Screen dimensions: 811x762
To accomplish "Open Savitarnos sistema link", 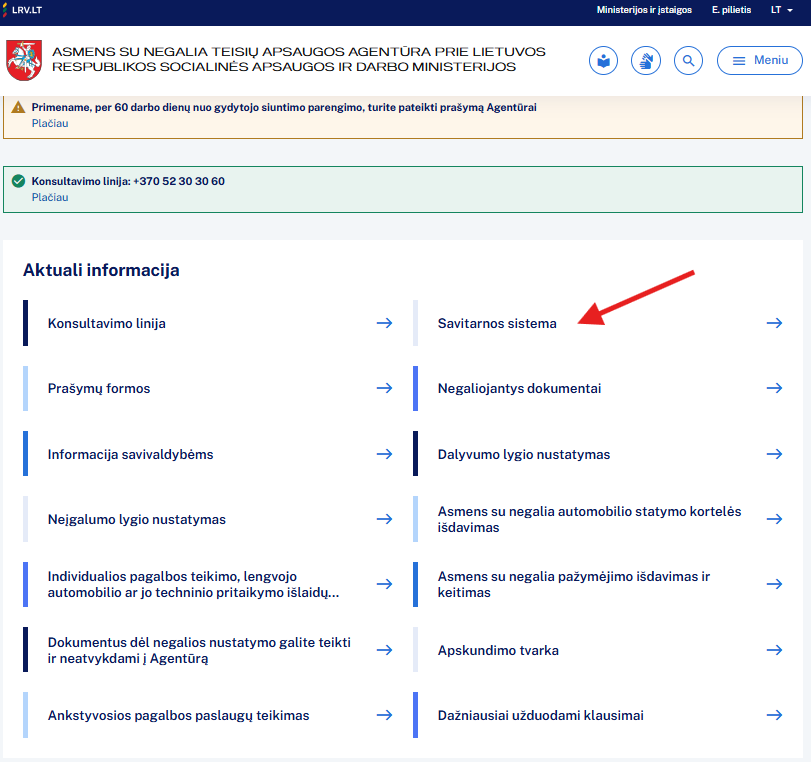I will point(497,323).
